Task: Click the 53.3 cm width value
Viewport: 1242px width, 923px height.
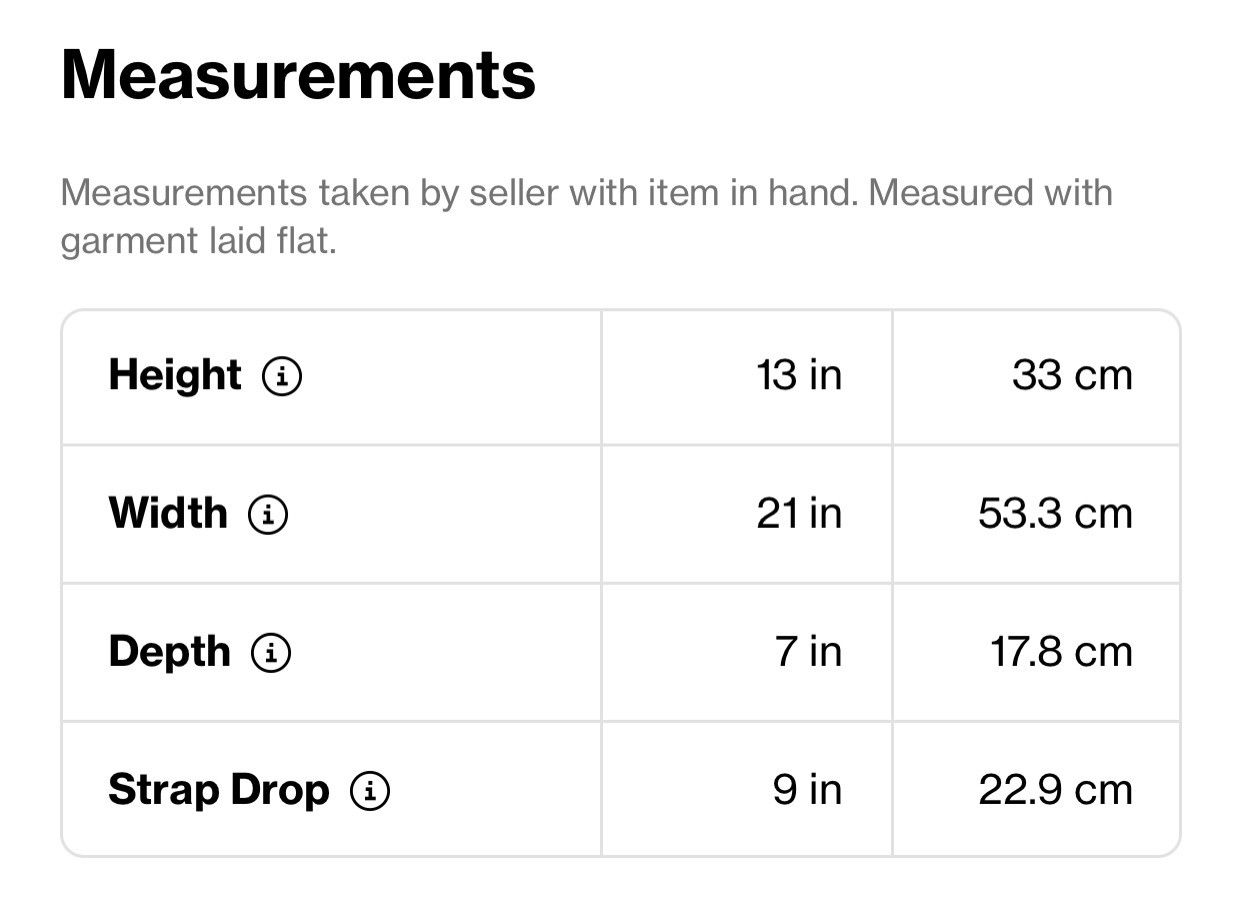Action: point(1055,514)
